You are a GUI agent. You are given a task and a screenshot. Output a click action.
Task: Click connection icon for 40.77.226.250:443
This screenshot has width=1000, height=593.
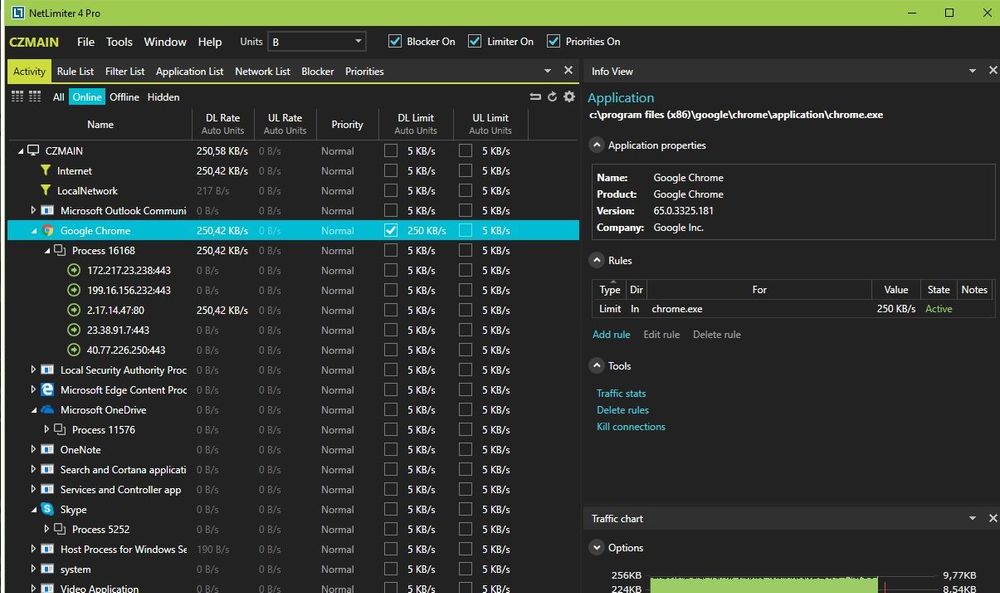click(74, 349)
